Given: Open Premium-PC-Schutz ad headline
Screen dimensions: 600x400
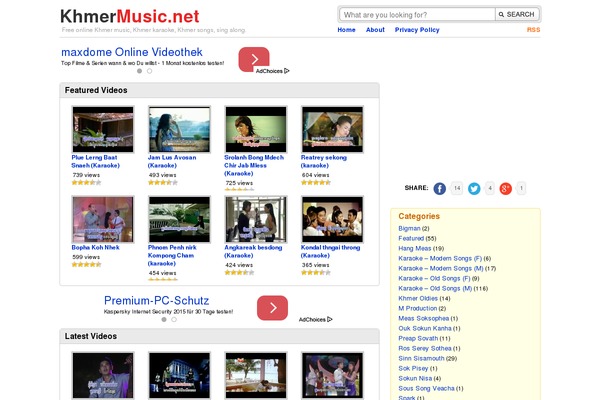Looking at the screenshot, I should [157, 300].
